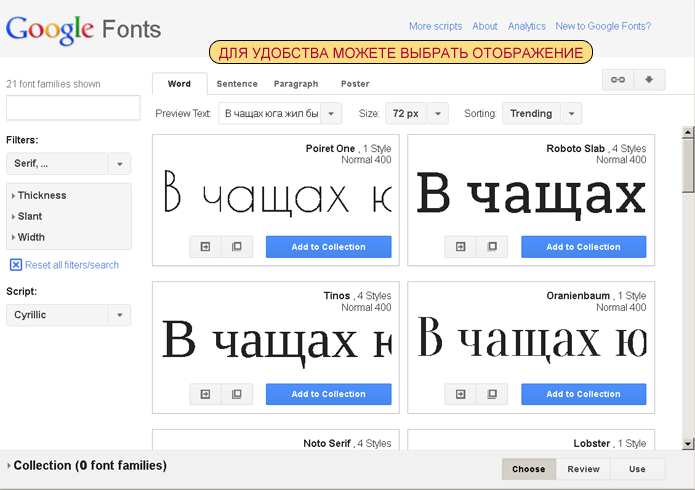Image resolution: width=695 pixels, height=490 pixels.
Task: Click the Roboto Slab preview sample text
Action: point(531,195)
